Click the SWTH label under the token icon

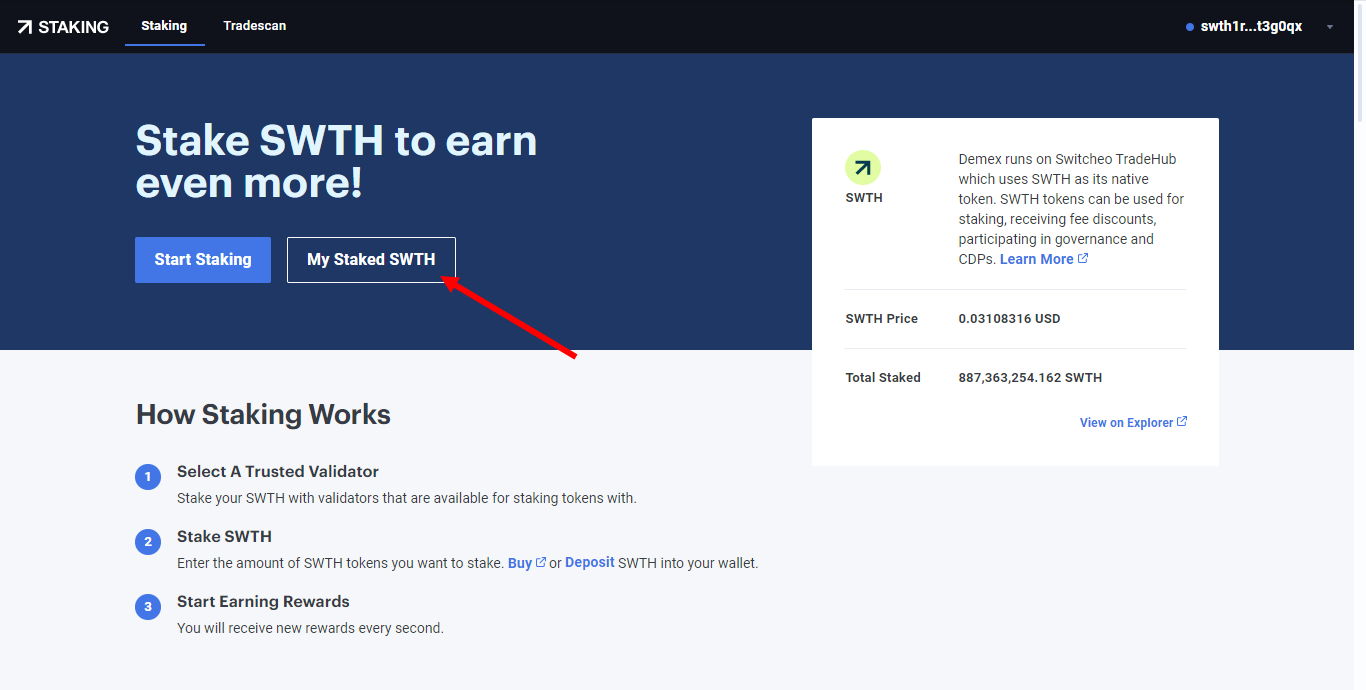[x=864, y=198]
